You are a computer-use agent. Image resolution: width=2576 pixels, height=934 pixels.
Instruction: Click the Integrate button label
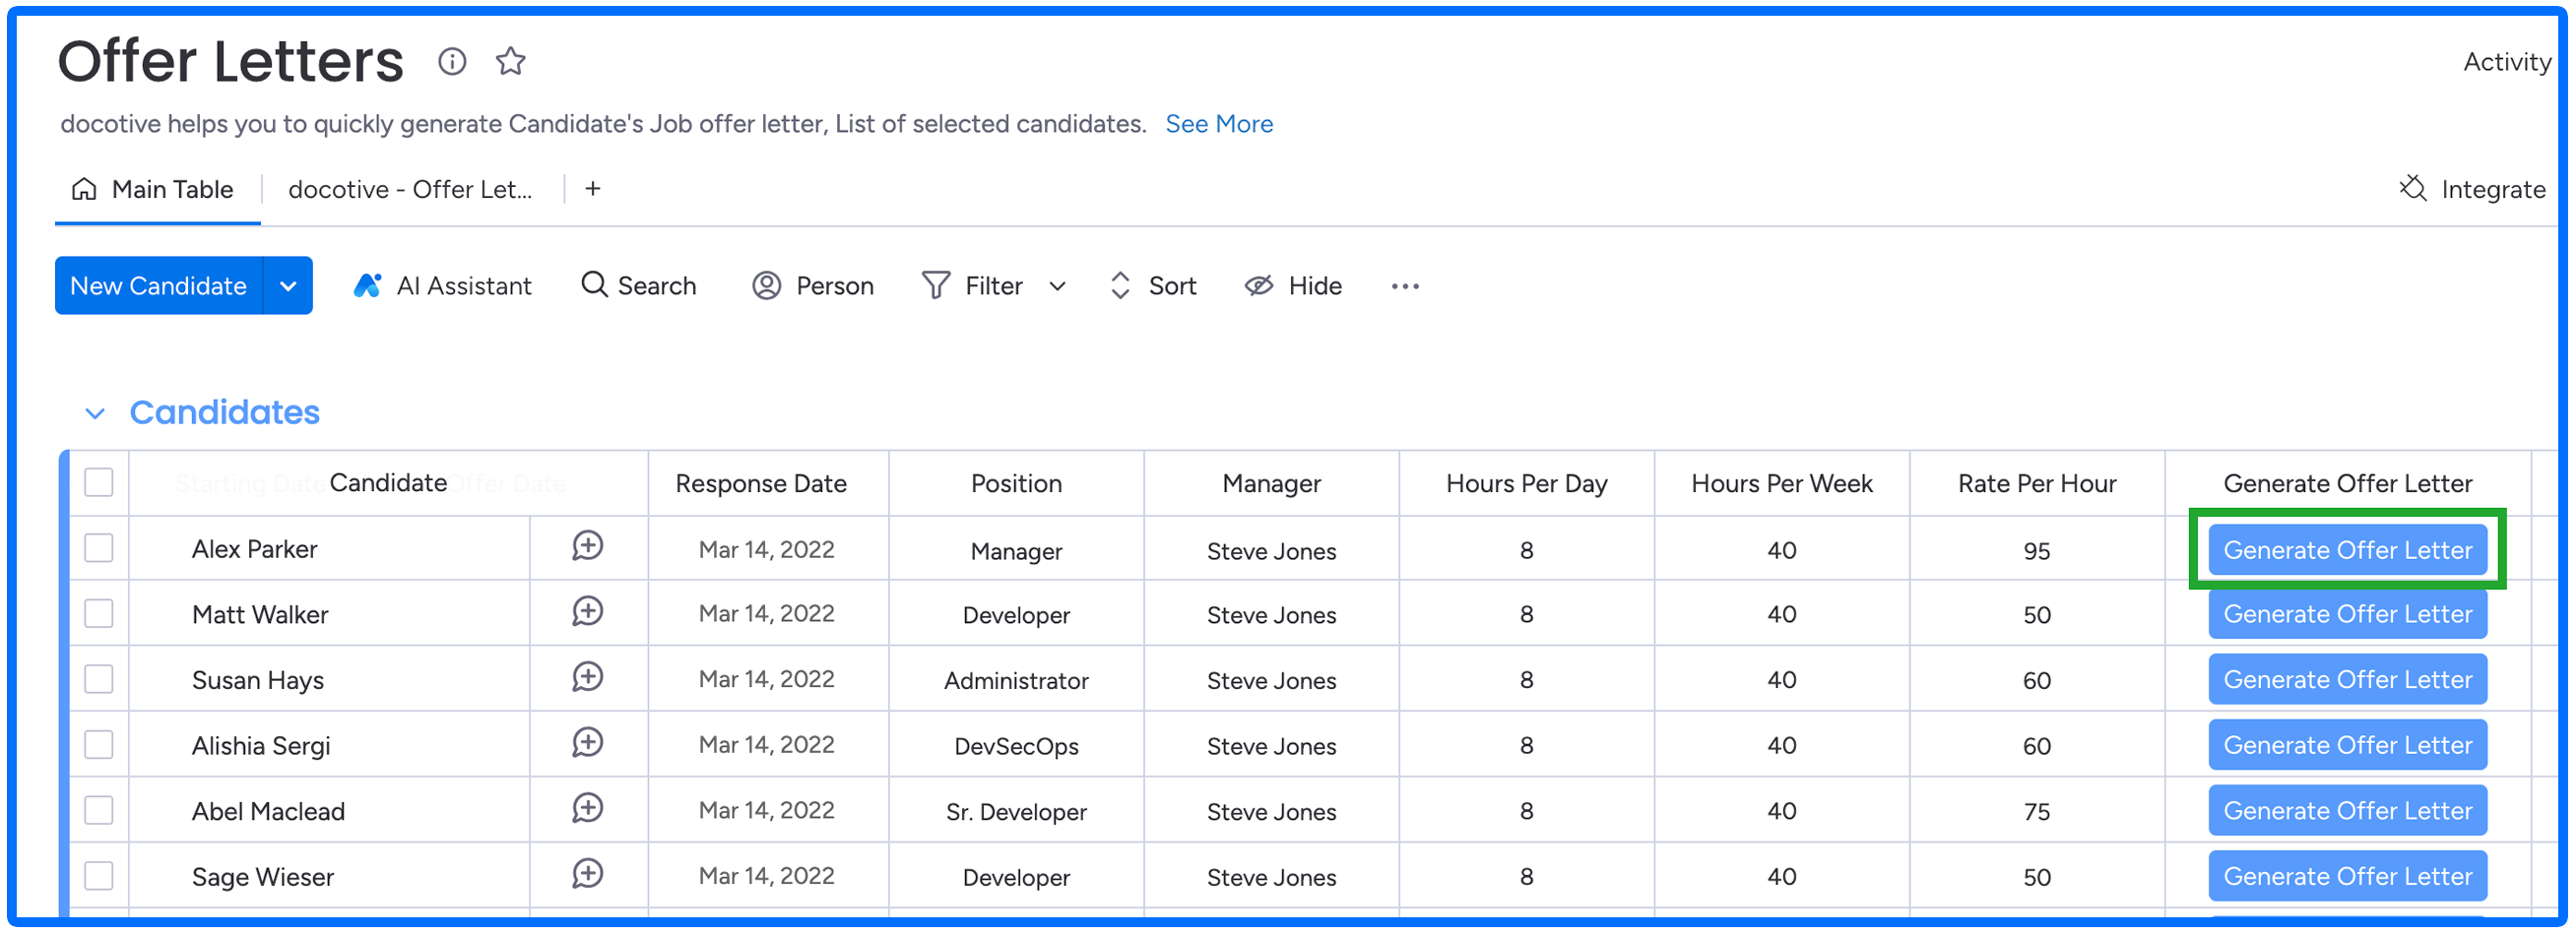pyautogui.click(x=2493, y=190)
